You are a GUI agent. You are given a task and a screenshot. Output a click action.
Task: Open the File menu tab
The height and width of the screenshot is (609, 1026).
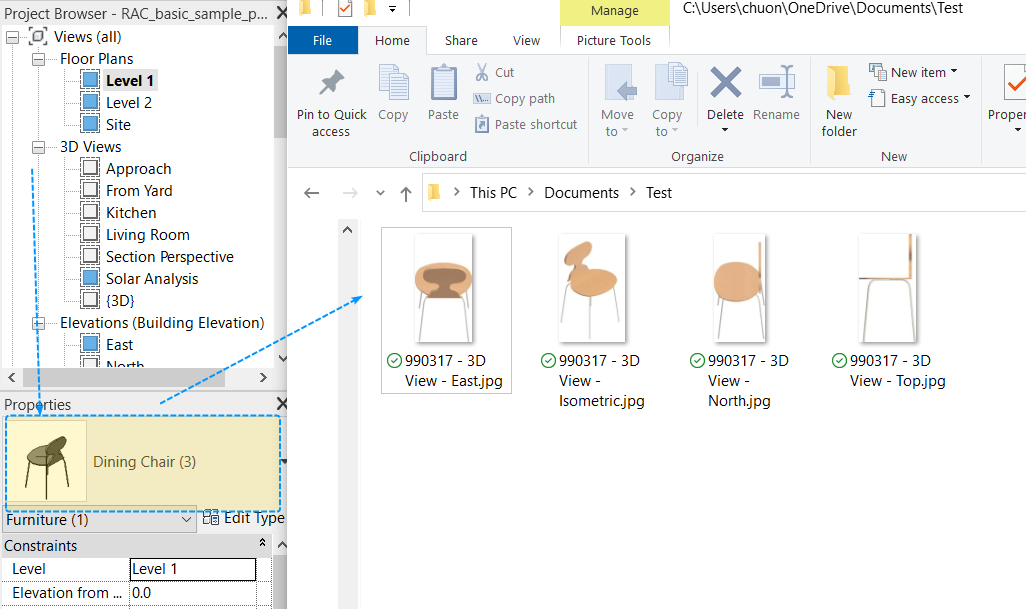pos(322,41)
